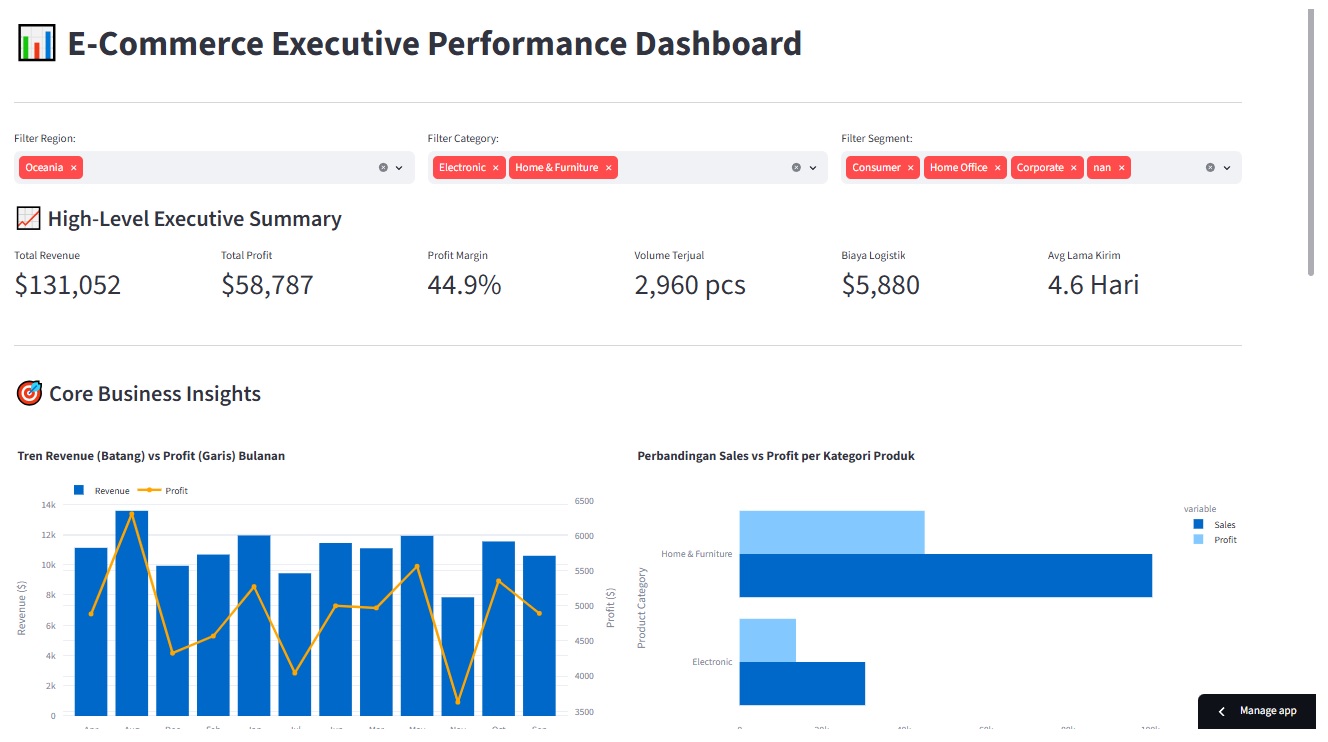Screen dimensions: 1328x742
Task: Click the Manage app chevron arrow
Action: point(1221,711)
